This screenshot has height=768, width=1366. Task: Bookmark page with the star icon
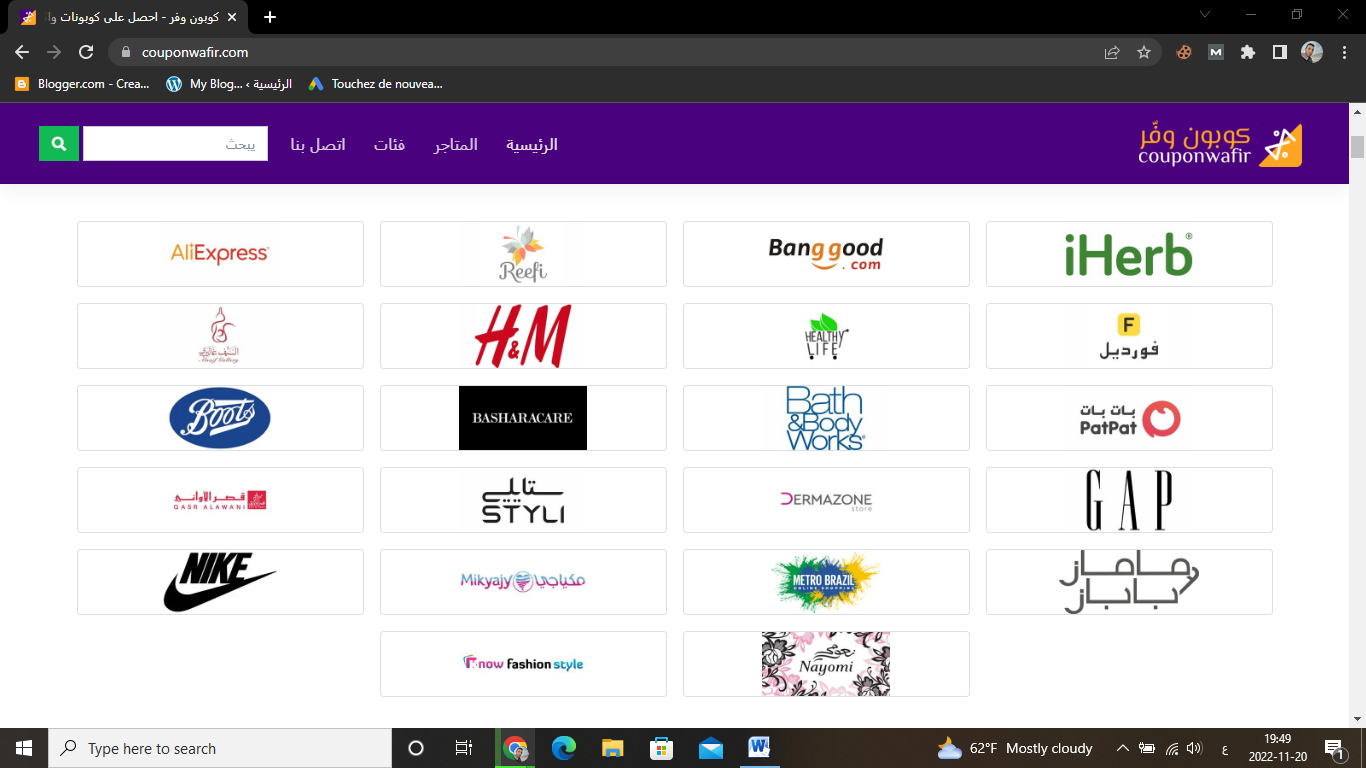1144,52
